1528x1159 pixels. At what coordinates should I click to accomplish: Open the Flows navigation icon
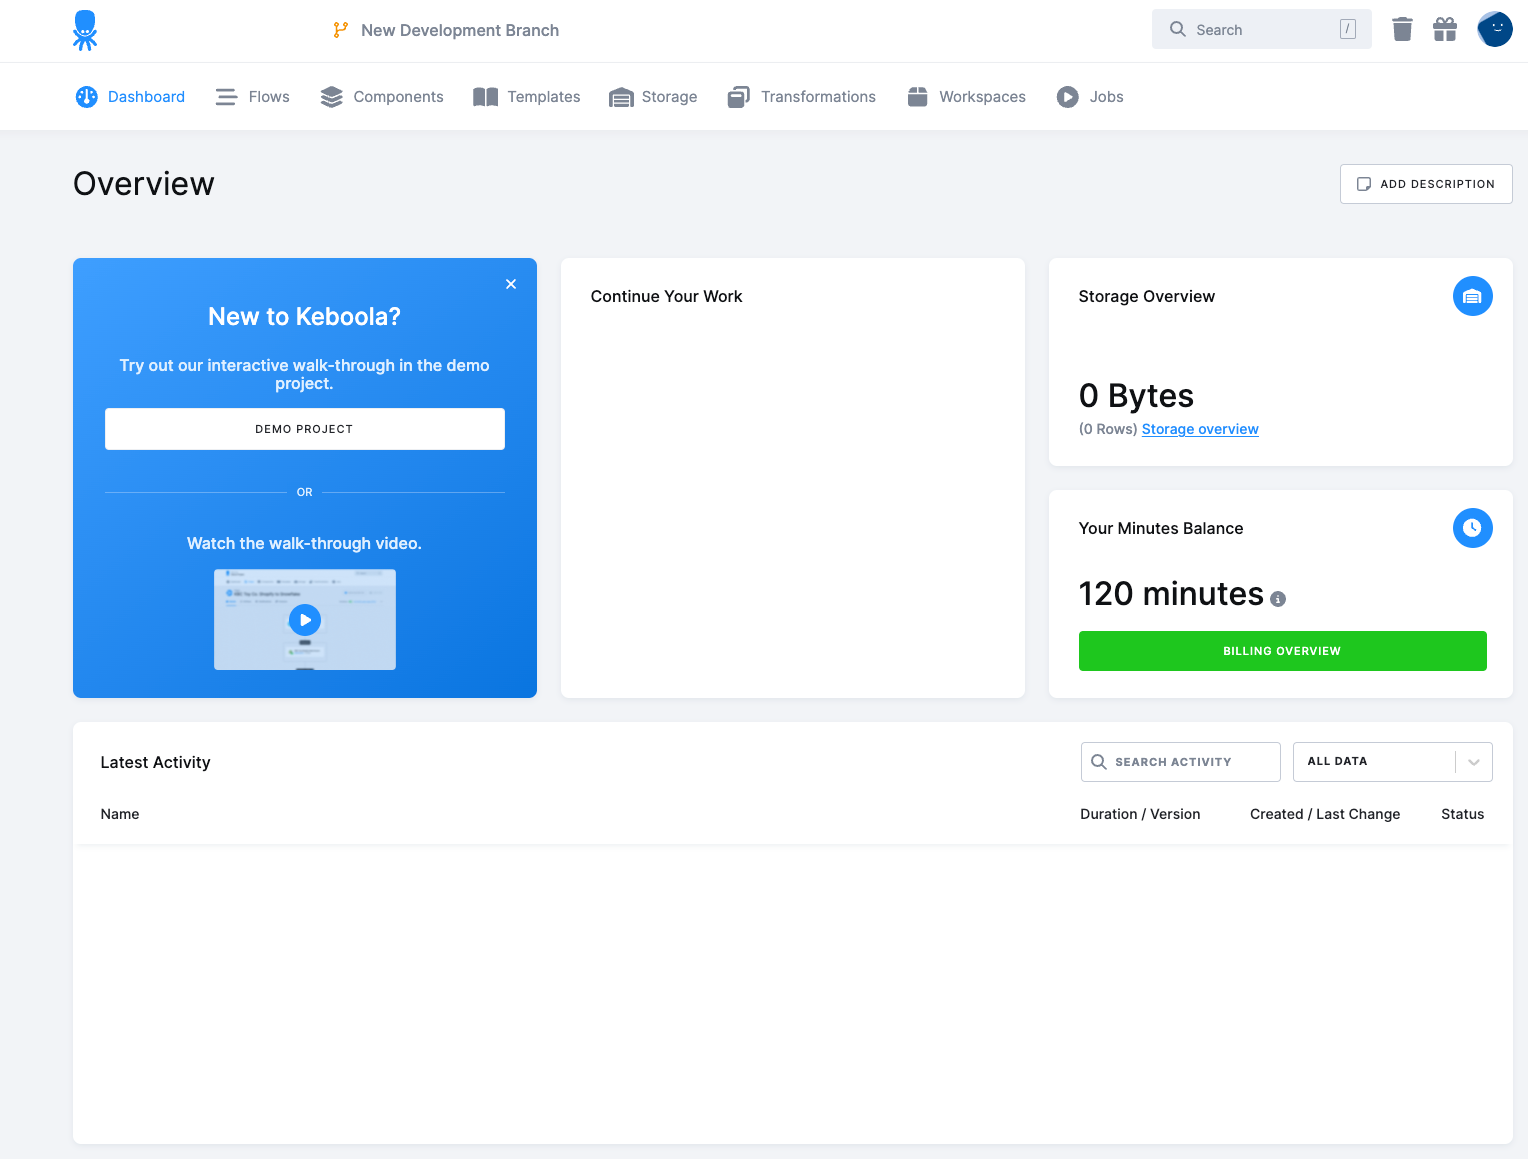point(226,96)
